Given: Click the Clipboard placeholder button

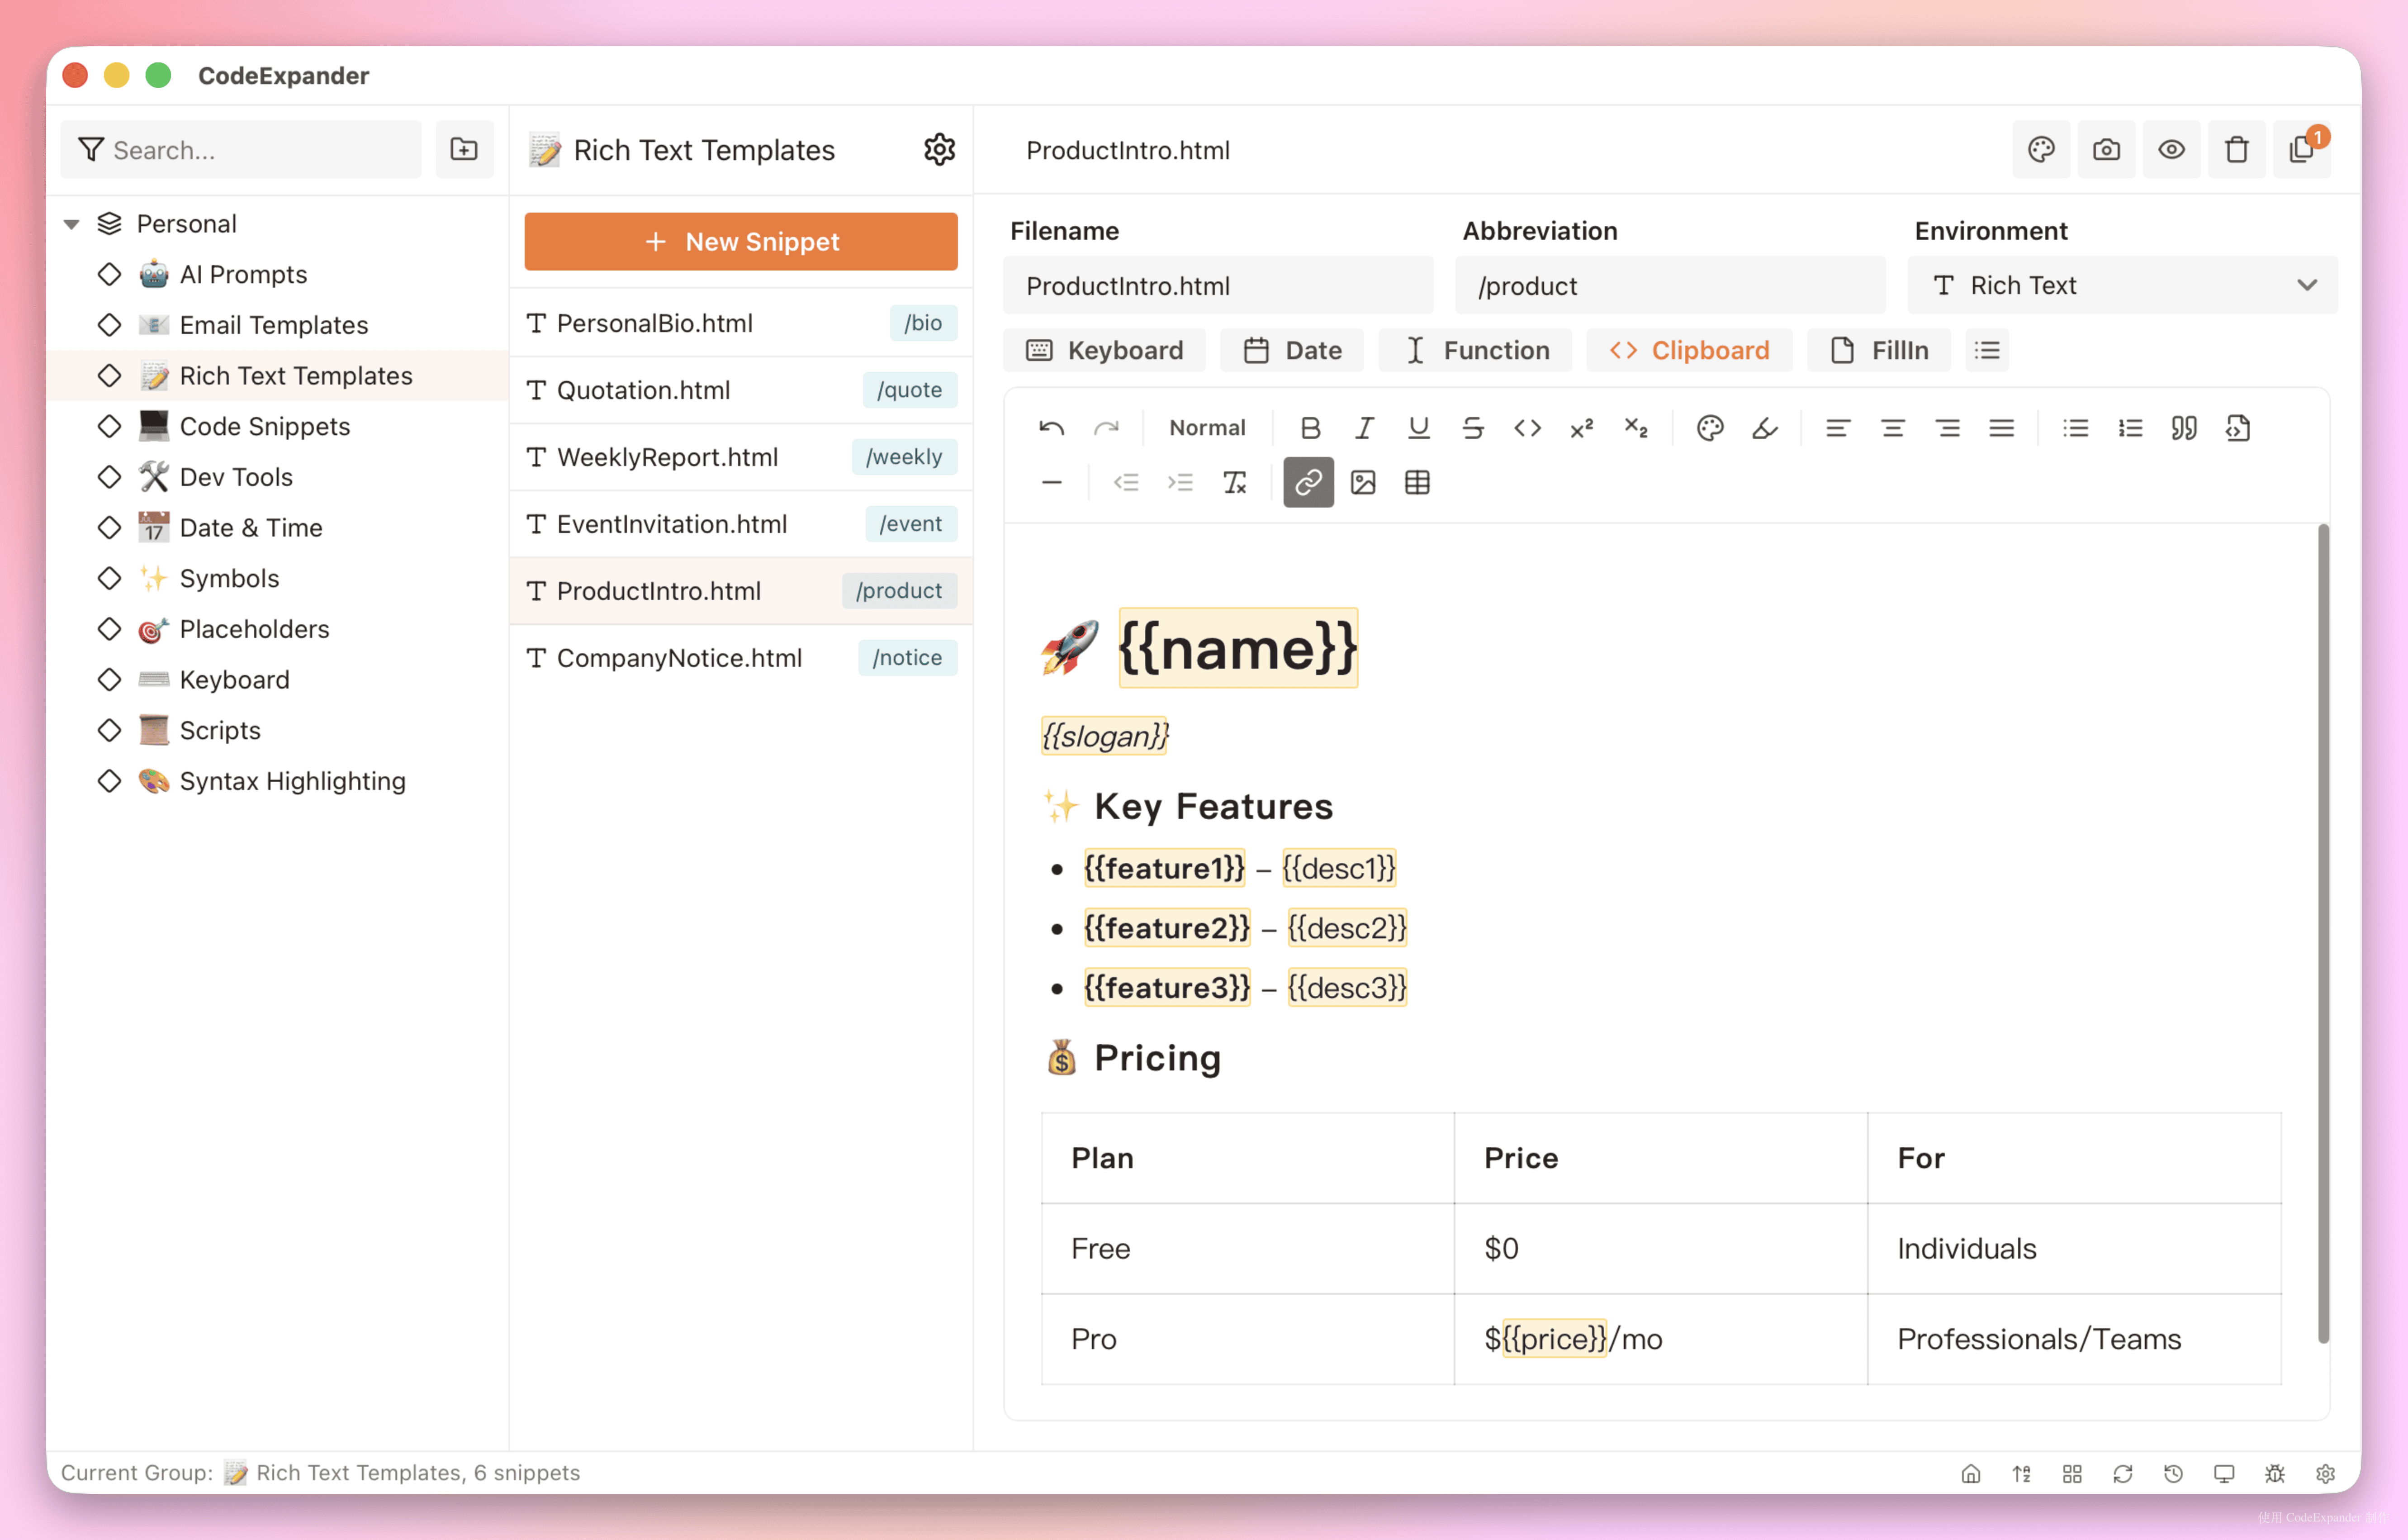Looking at the screenshot, I should click(1689, 350).
